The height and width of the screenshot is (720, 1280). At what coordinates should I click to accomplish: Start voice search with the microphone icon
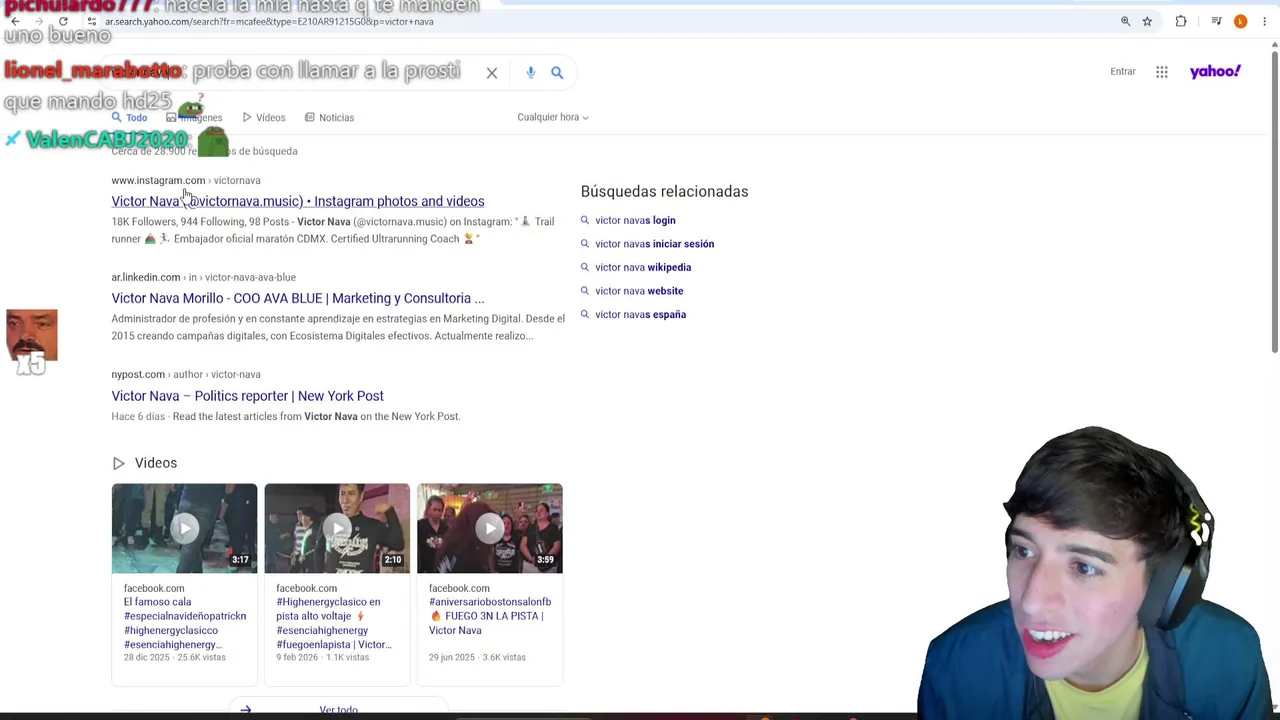pos(530,72)
